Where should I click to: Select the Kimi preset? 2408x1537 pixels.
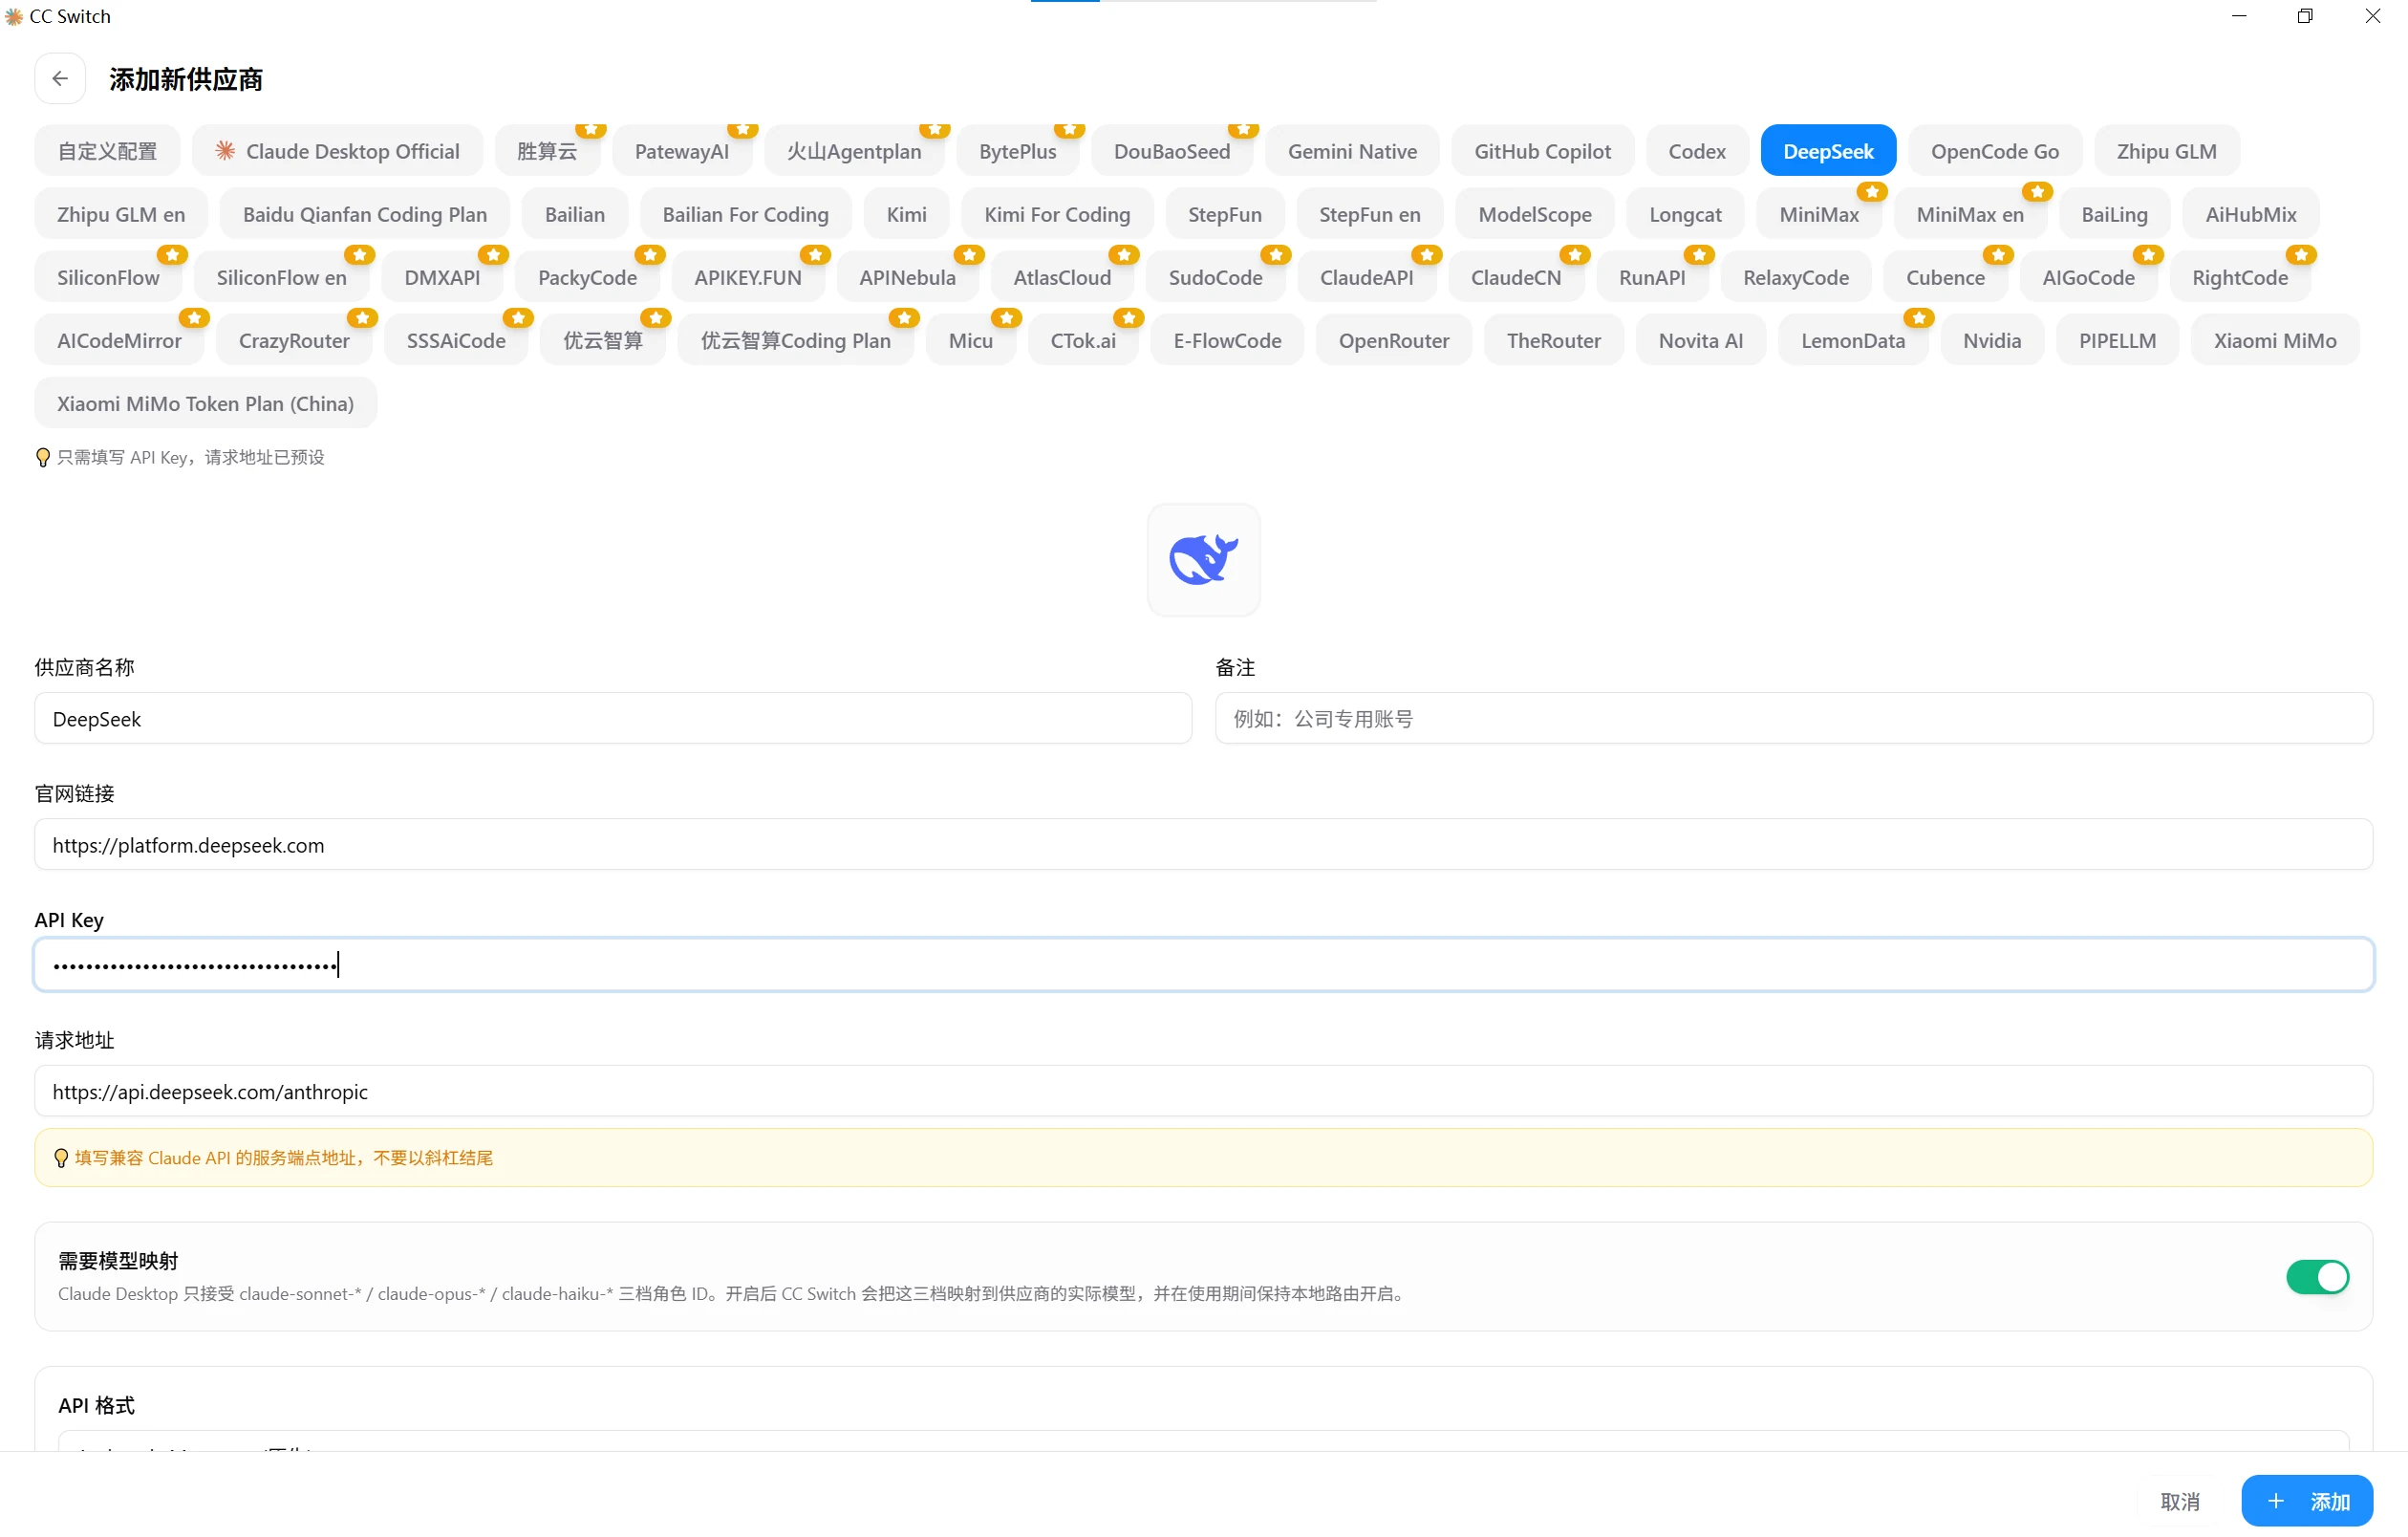tap(907, 214)
